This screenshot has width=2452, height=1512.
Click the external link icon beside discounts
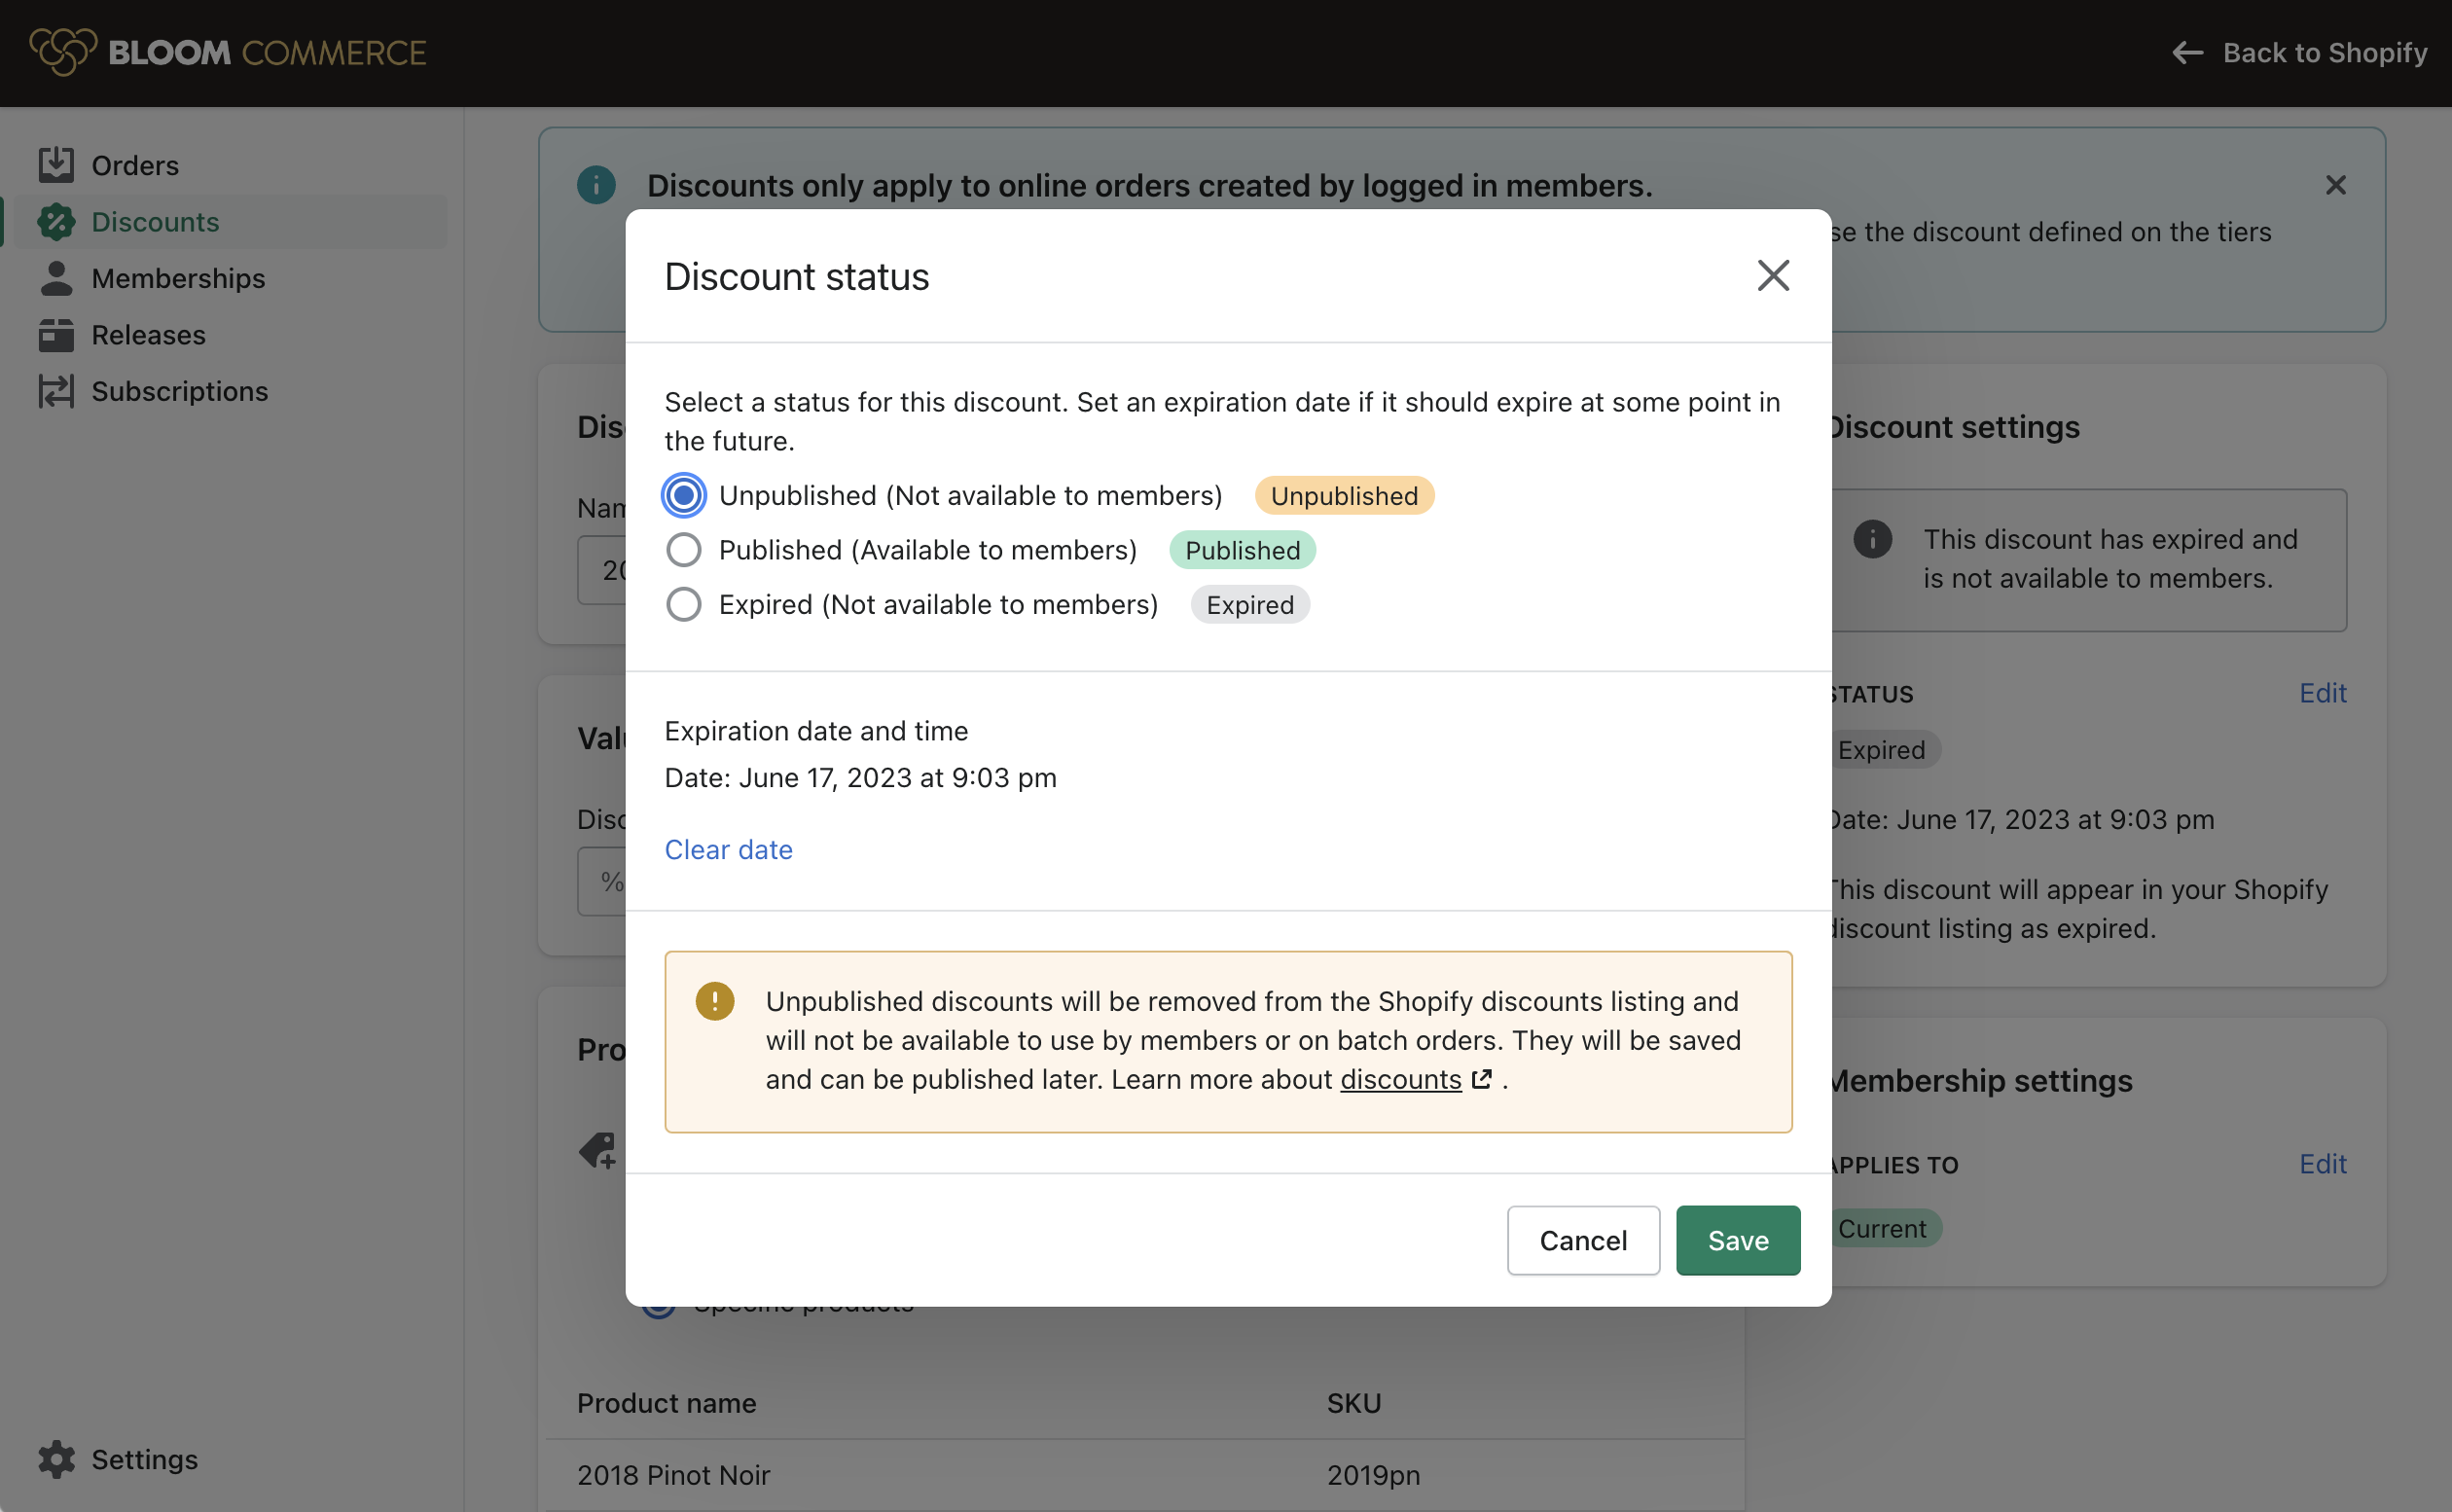point(1482,1079)
